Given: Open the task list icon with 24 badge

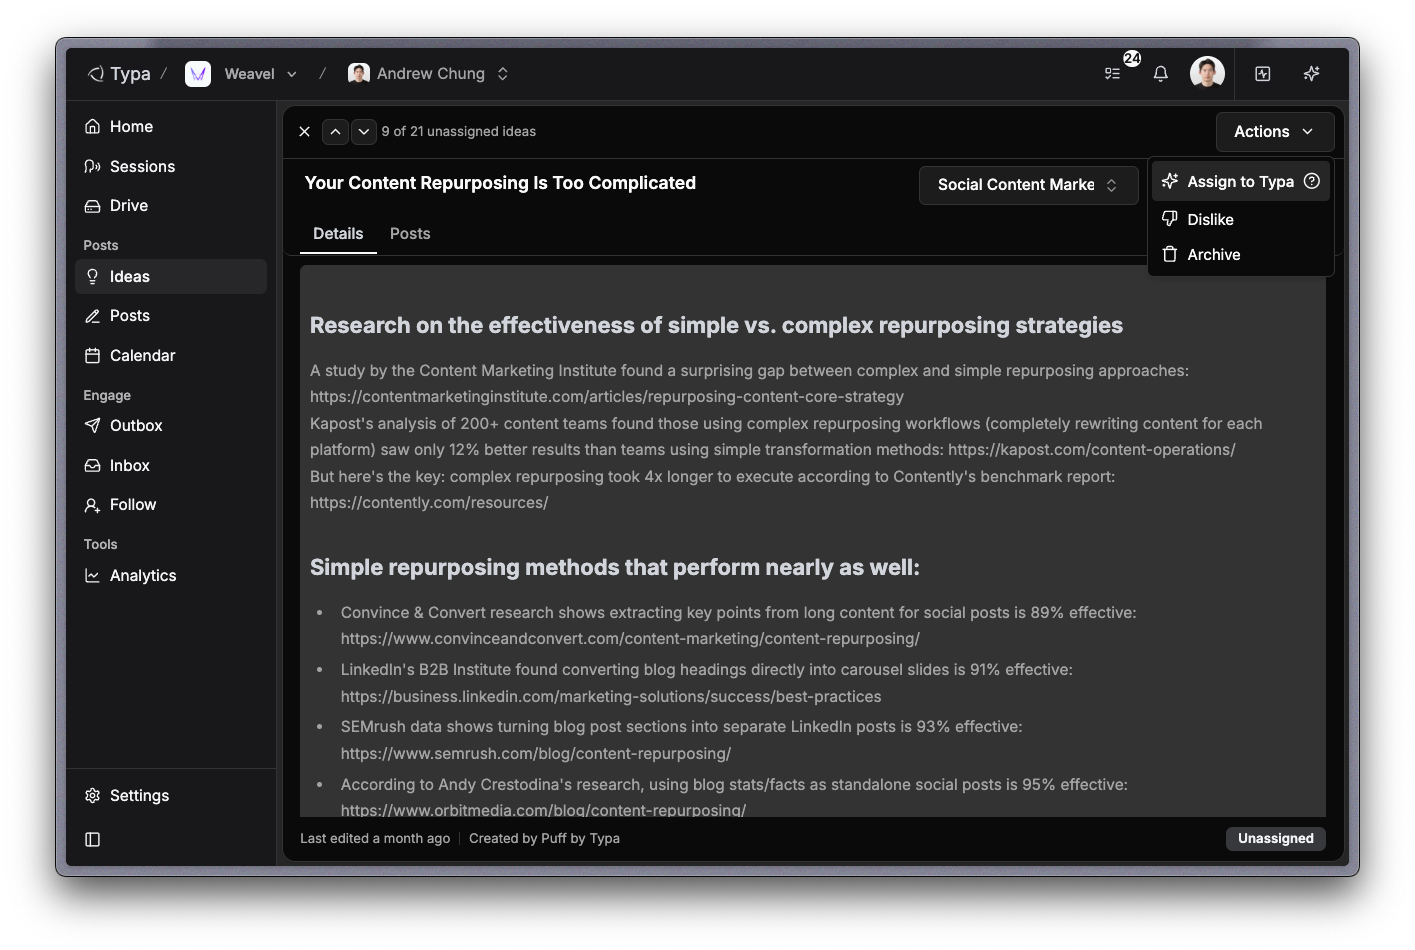Looking at the screenshot, I should (x=1113, y=74).
